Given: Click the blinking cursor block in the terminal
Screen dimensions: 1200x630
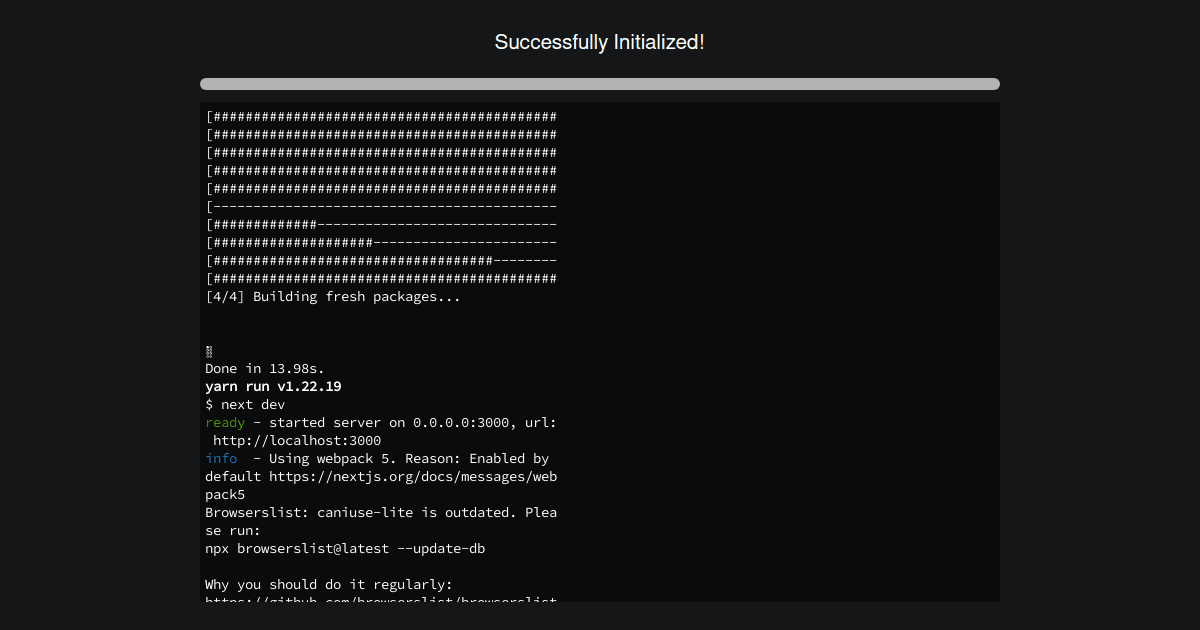Looking at the screenshot, I should pyautogui.click(x=208, y=351).
